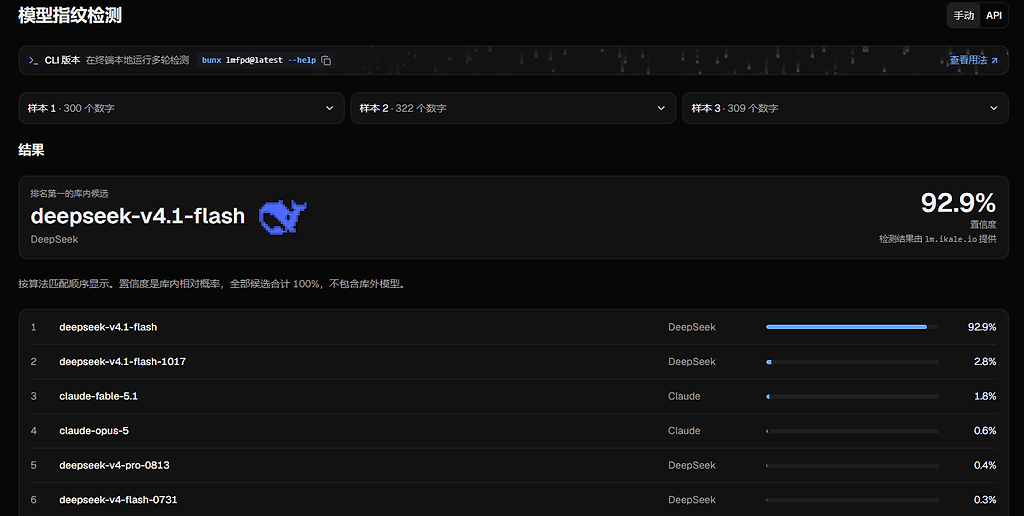The width and height of the screenshot is (1024, 516).
Task: Select the deepseek-v4-pro-0813 row
Action: (513, 466)
